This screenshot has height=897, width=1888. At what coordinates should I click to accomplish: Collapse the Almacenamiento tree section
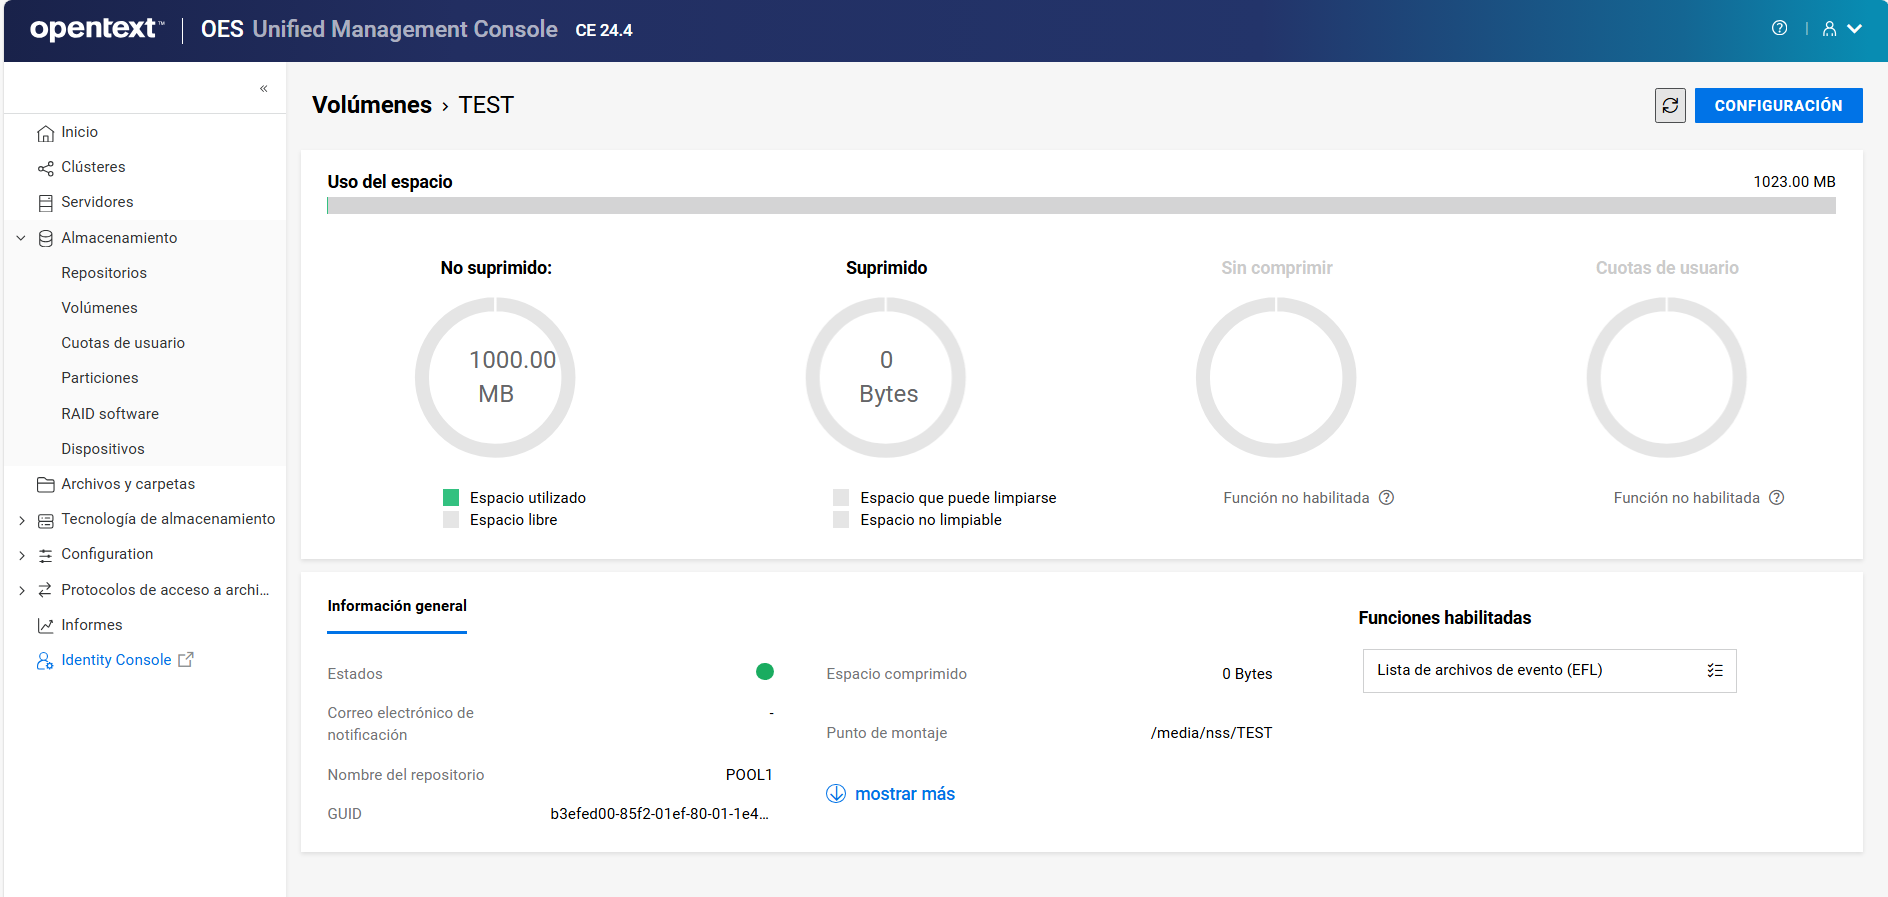click(x=21, y=238)
